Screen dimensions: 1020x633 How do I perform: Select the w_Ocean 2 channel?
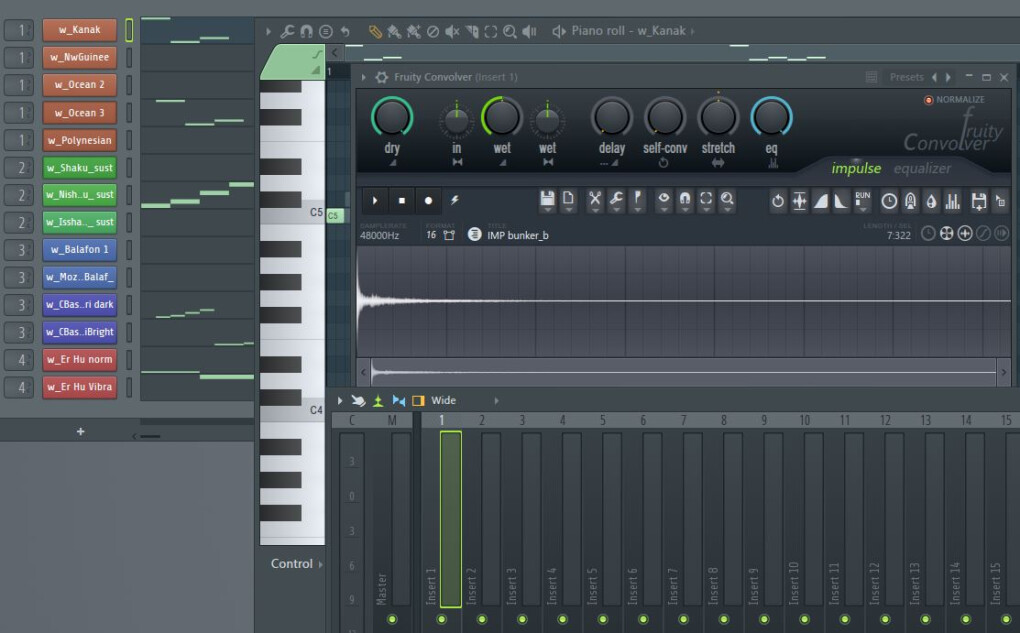click(x=79, y=85)
